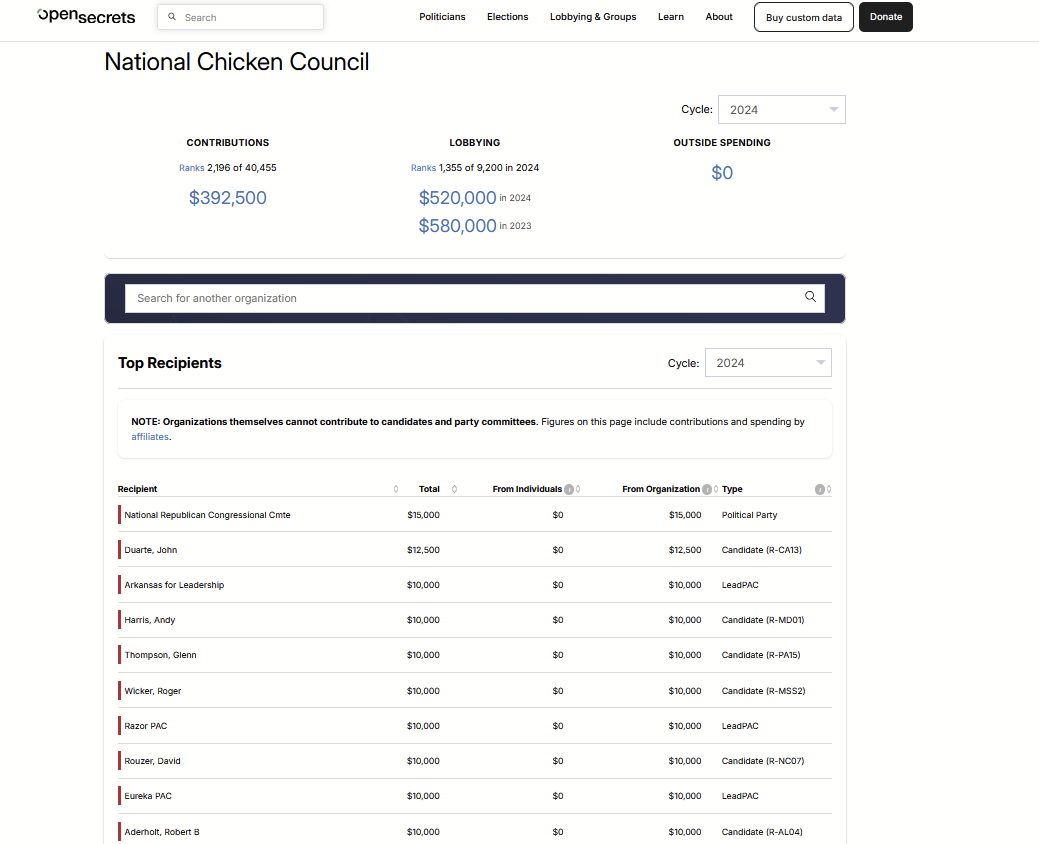Click the $15,000 Total cell for NRCC
The image size is (1039, 844).
coord(423,515)
